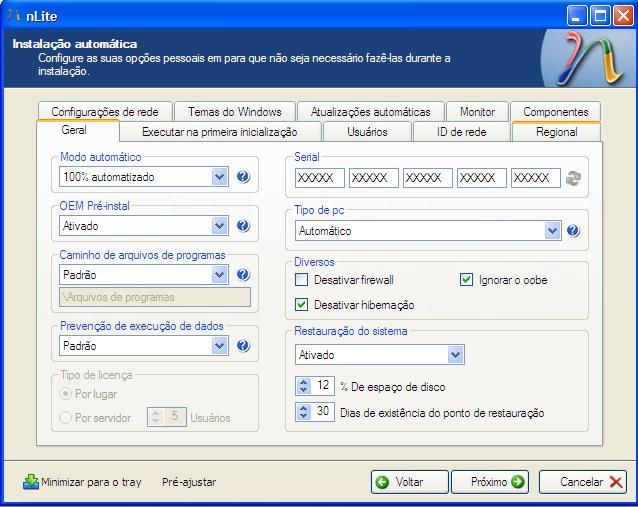Screen dimensions: 638x507
Task: Select the Por servidor radio option
Action: point(65,417)
